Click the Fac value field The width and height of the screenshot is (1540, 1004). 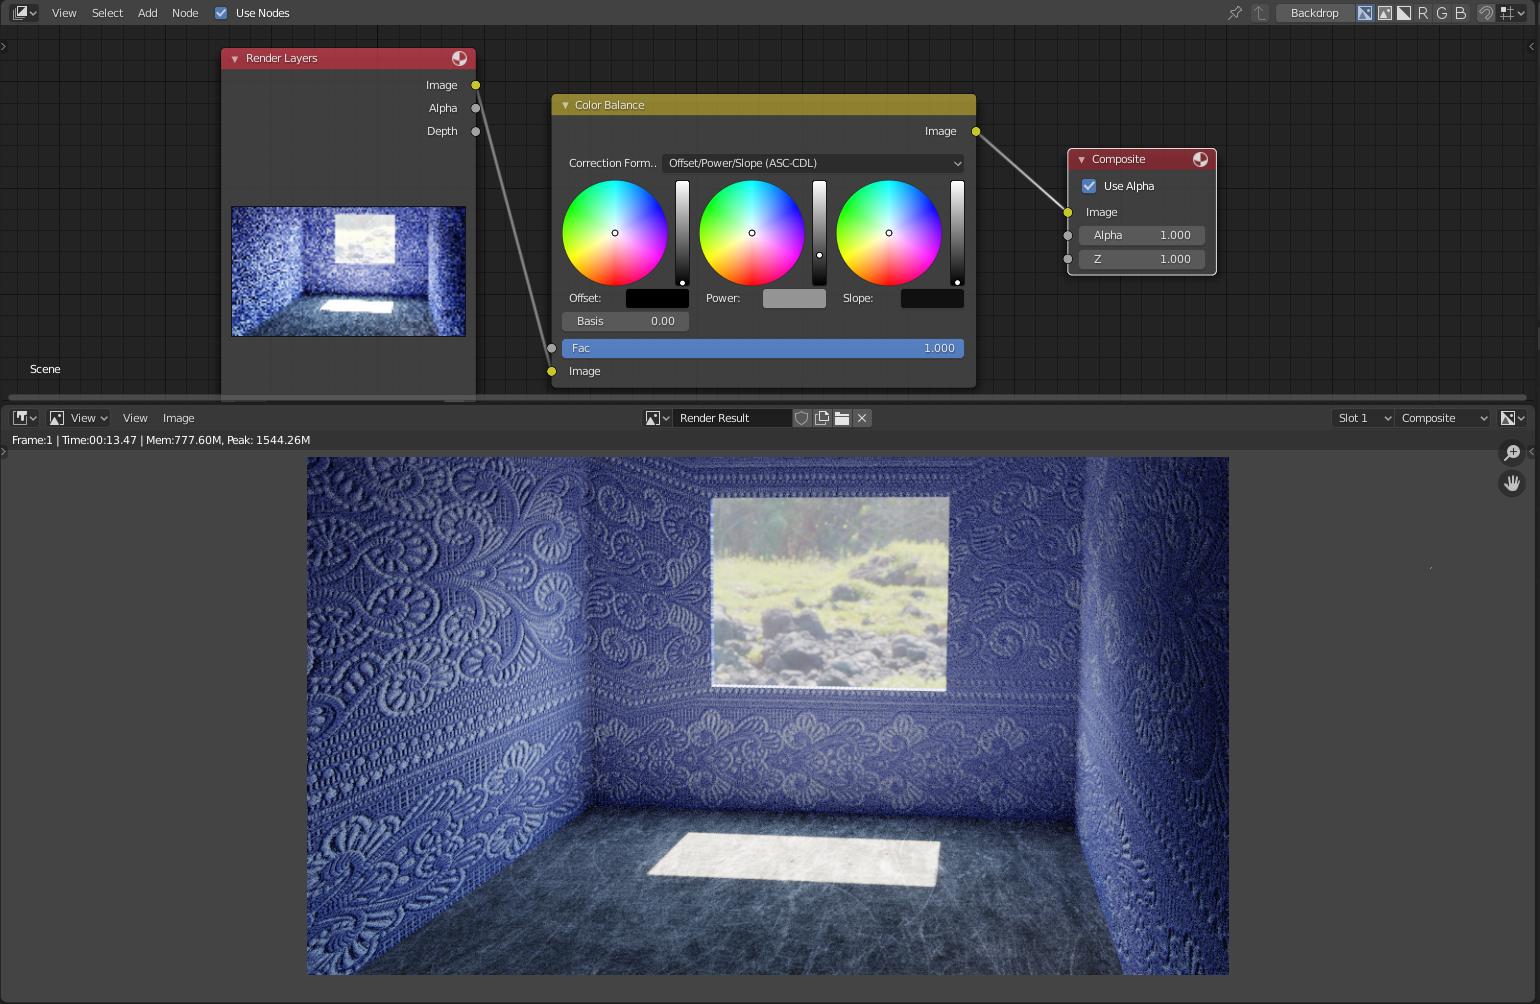coord(763,348)
